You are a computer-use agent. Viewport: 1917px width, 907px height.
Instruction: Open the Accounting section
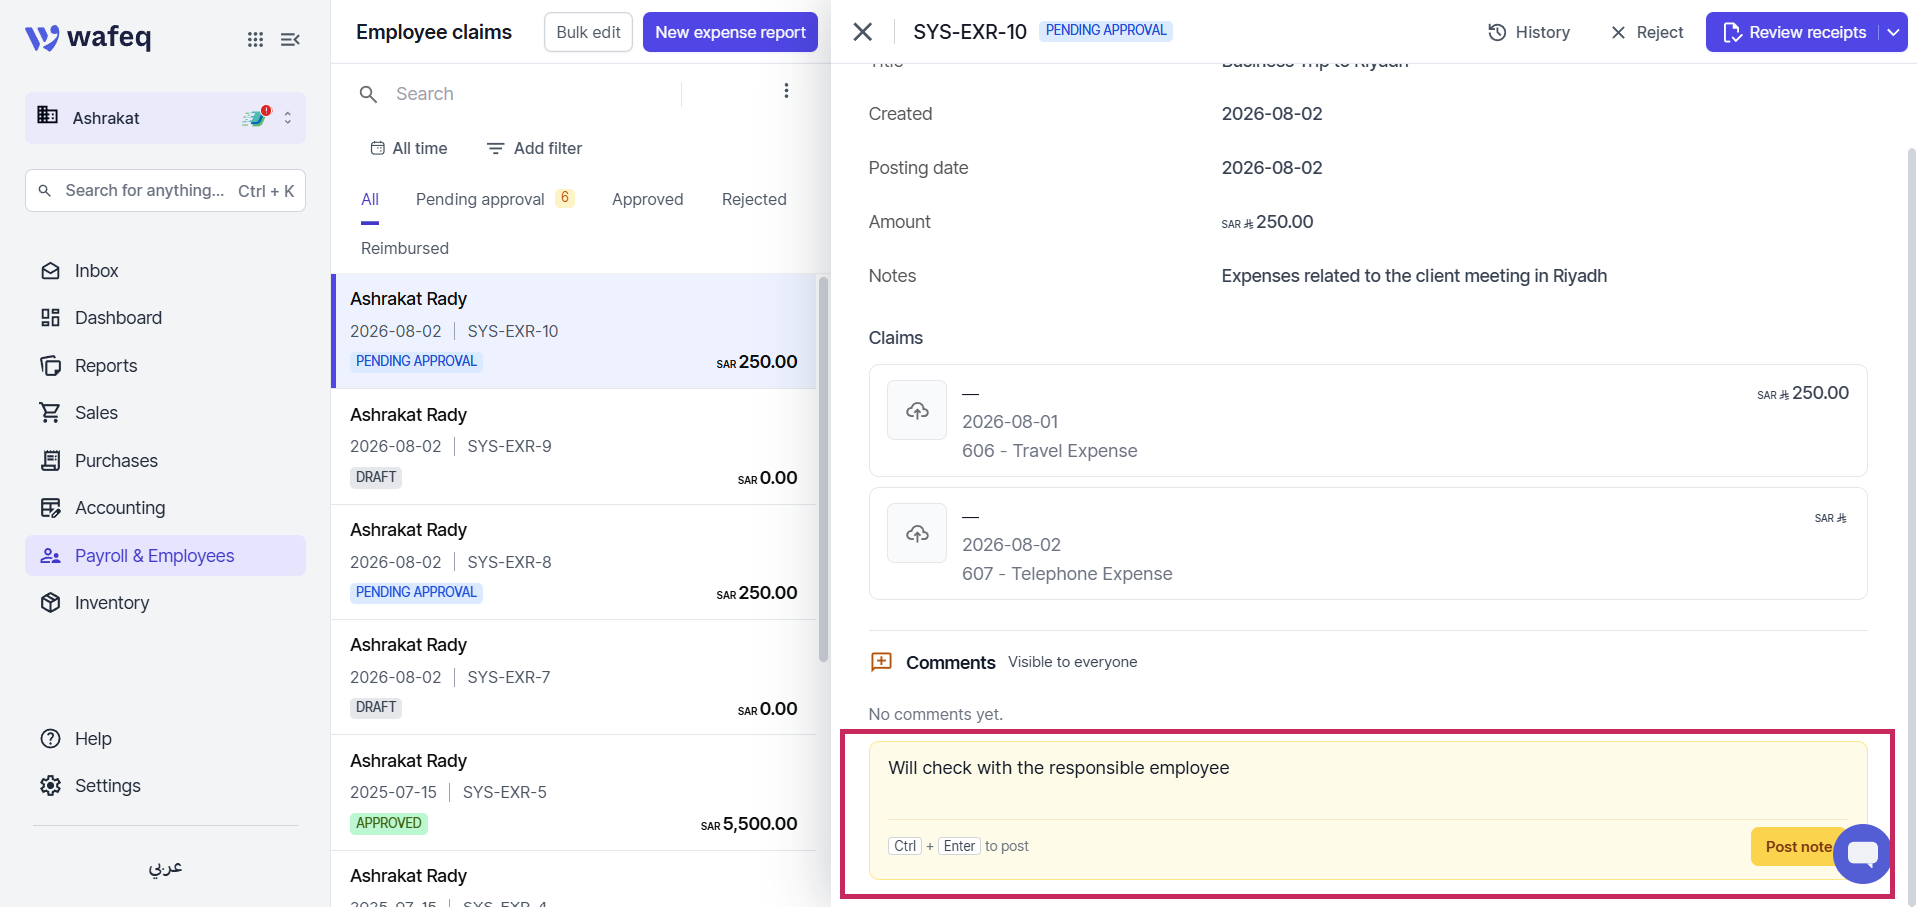click(120, 508)
